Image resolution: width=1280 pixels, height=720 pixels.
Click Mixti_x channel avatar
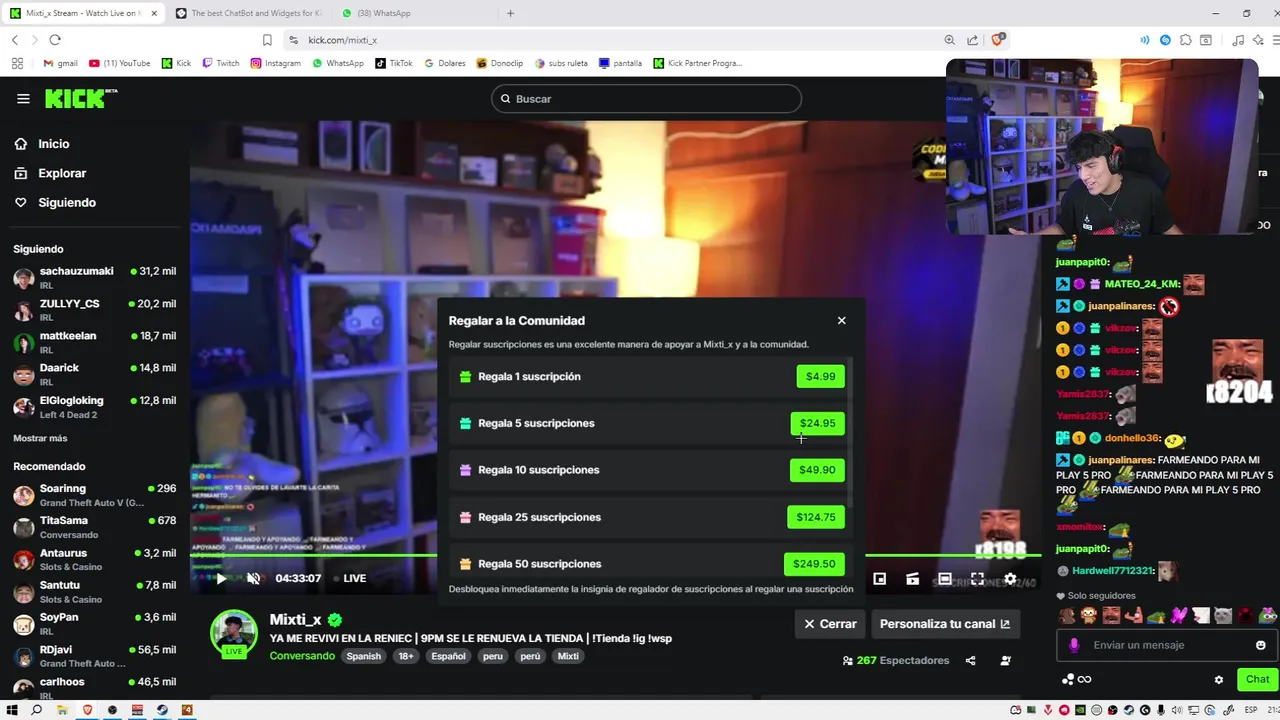click(x=234, y=633)
